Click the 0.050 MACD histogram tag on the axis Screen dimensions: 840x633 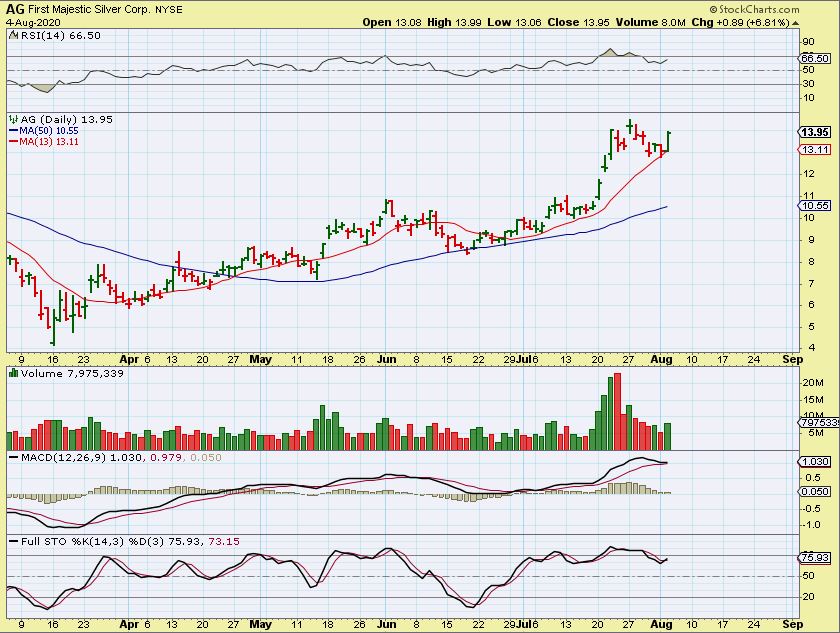point(815,492)
